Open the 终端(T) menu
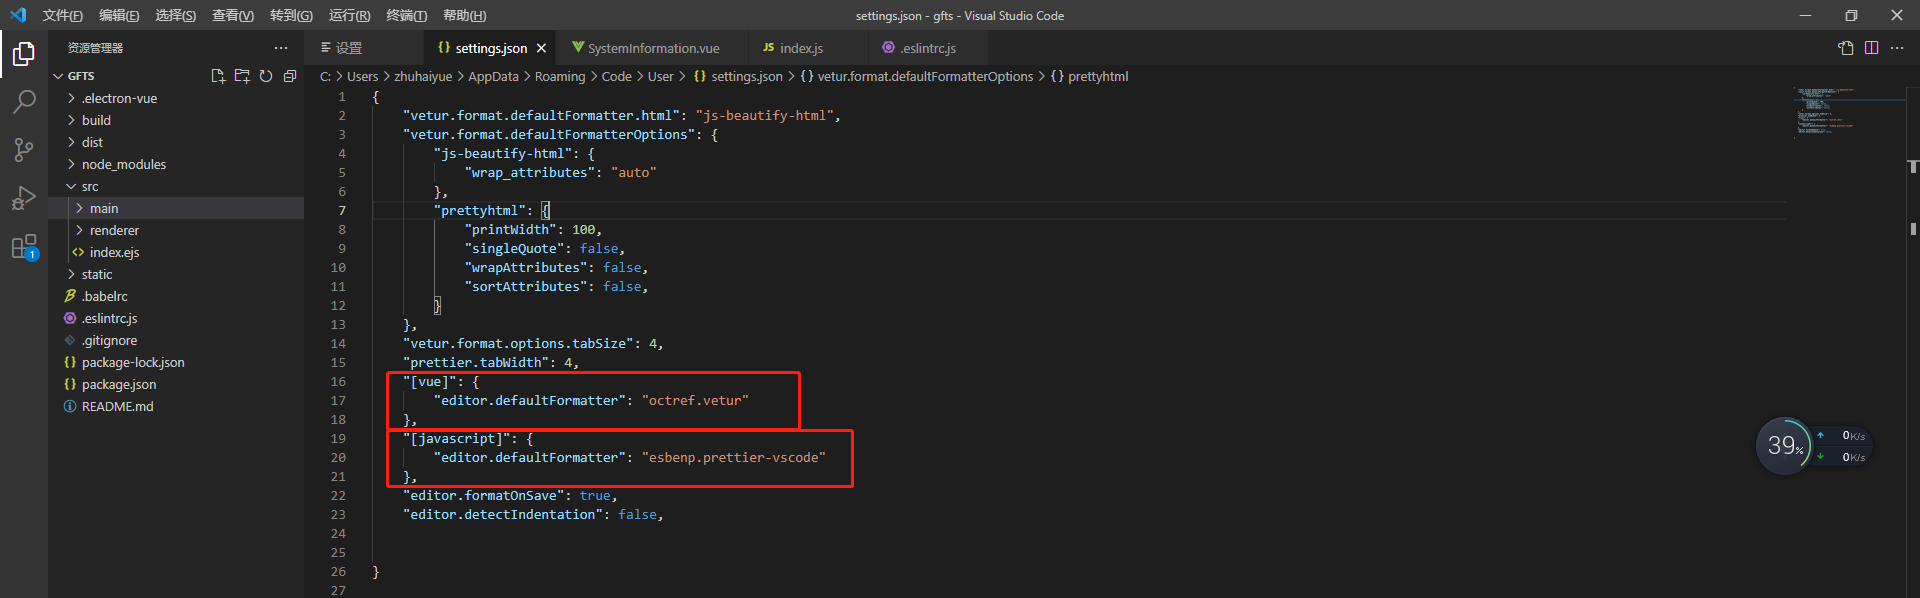The width and height of the screenshot is (1920, 598). pos(406,15)
